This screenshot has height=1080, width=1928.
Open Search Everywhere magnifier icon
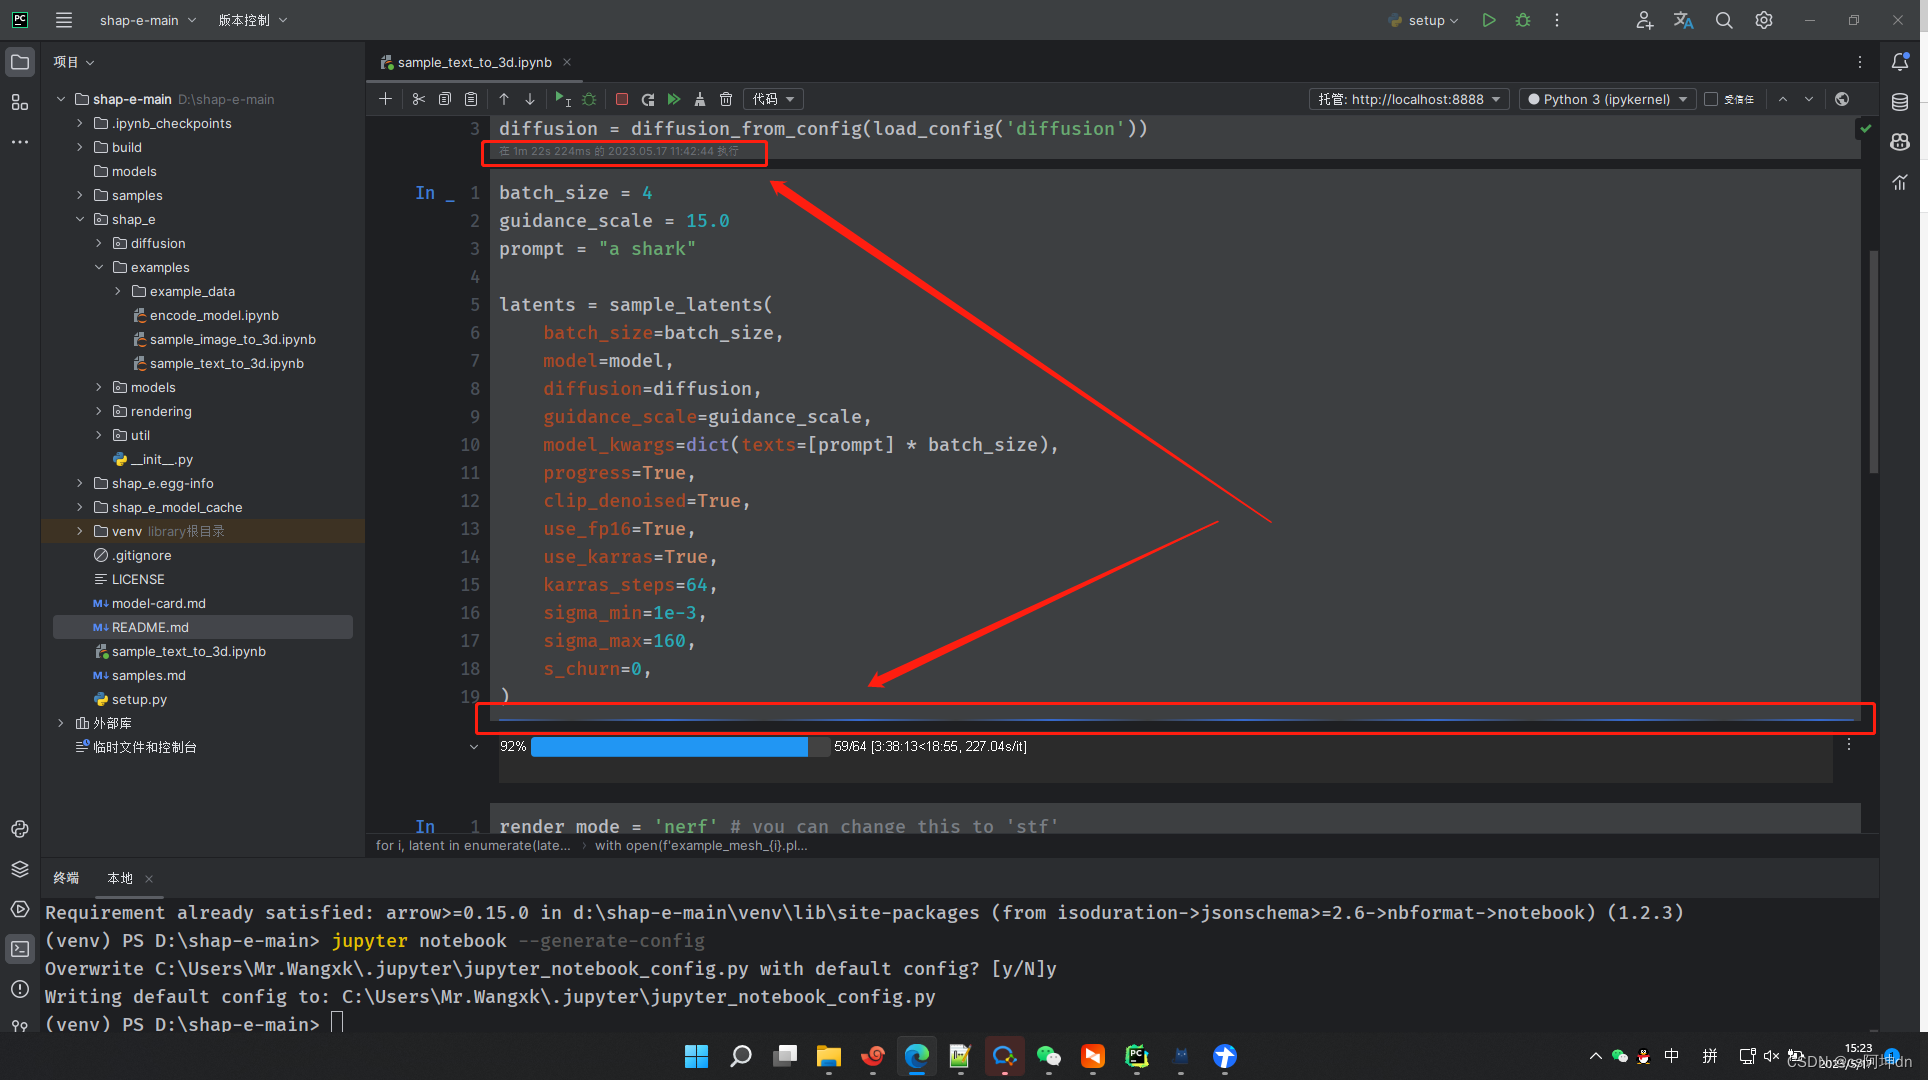[x=1724, y=20]
